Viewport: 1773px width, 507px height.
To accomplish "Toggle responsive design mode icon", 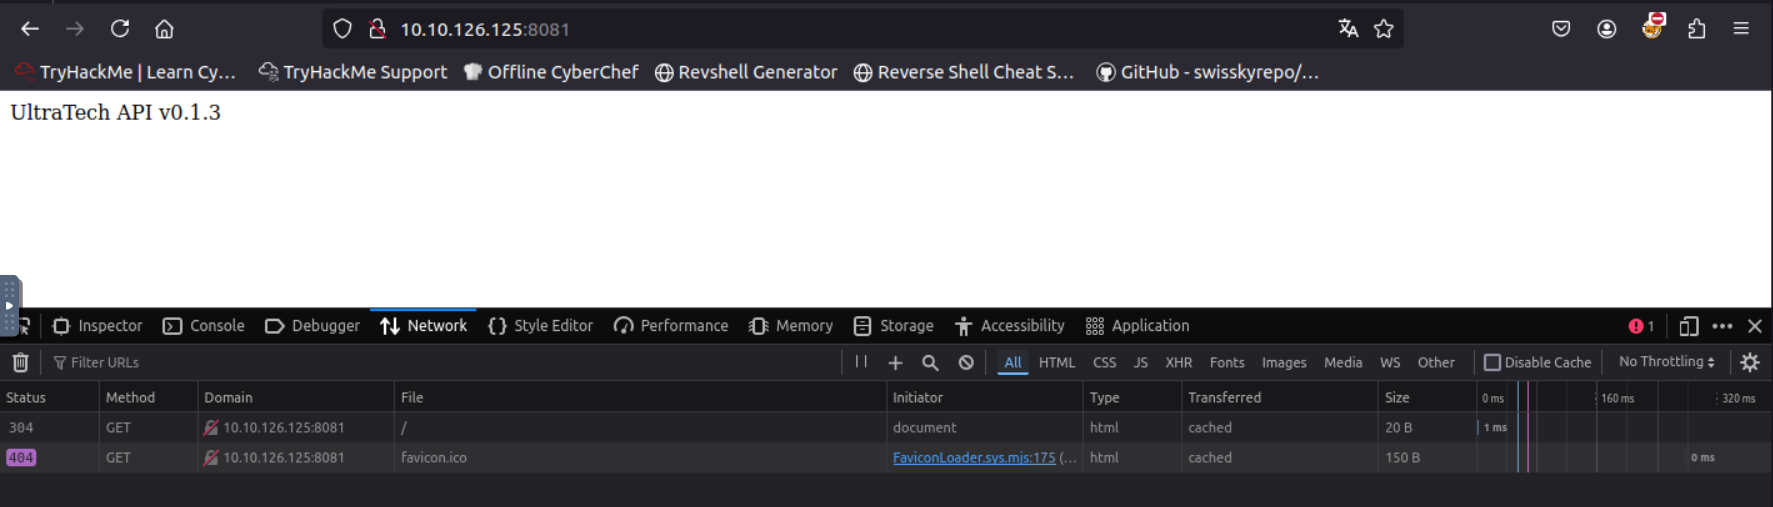I will pyautogui.click(x=1688, y=326).
